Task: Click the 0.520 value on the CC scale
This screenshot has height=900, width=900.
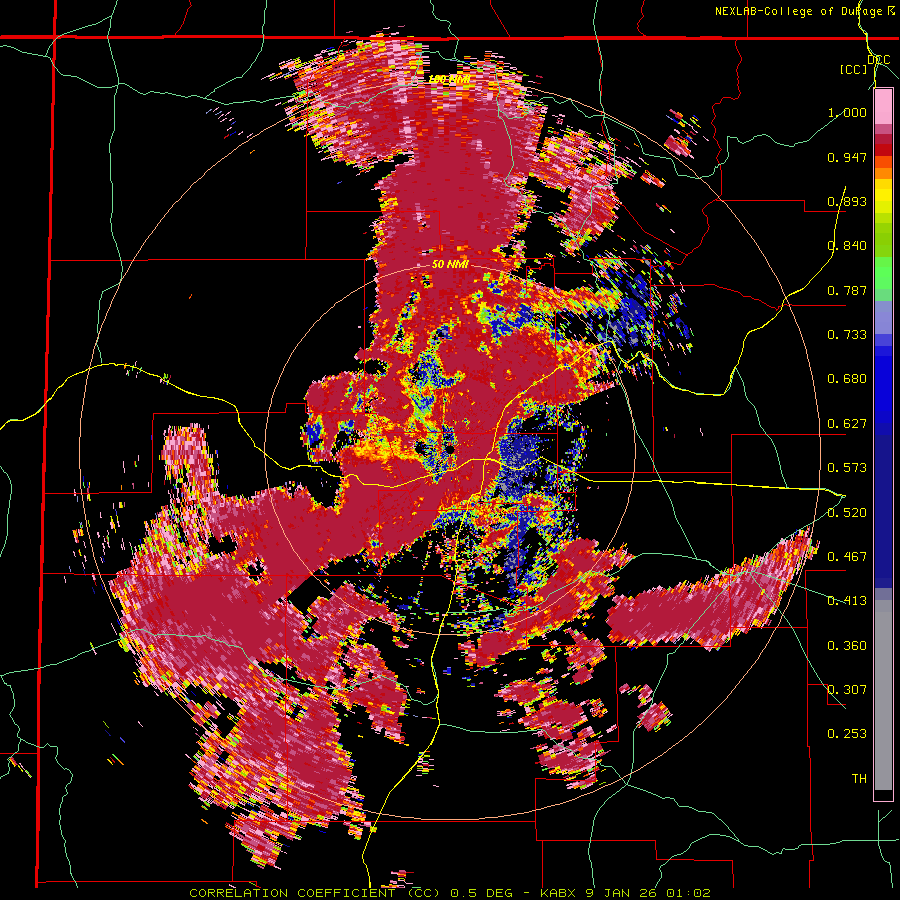Action: pos(847,512)
